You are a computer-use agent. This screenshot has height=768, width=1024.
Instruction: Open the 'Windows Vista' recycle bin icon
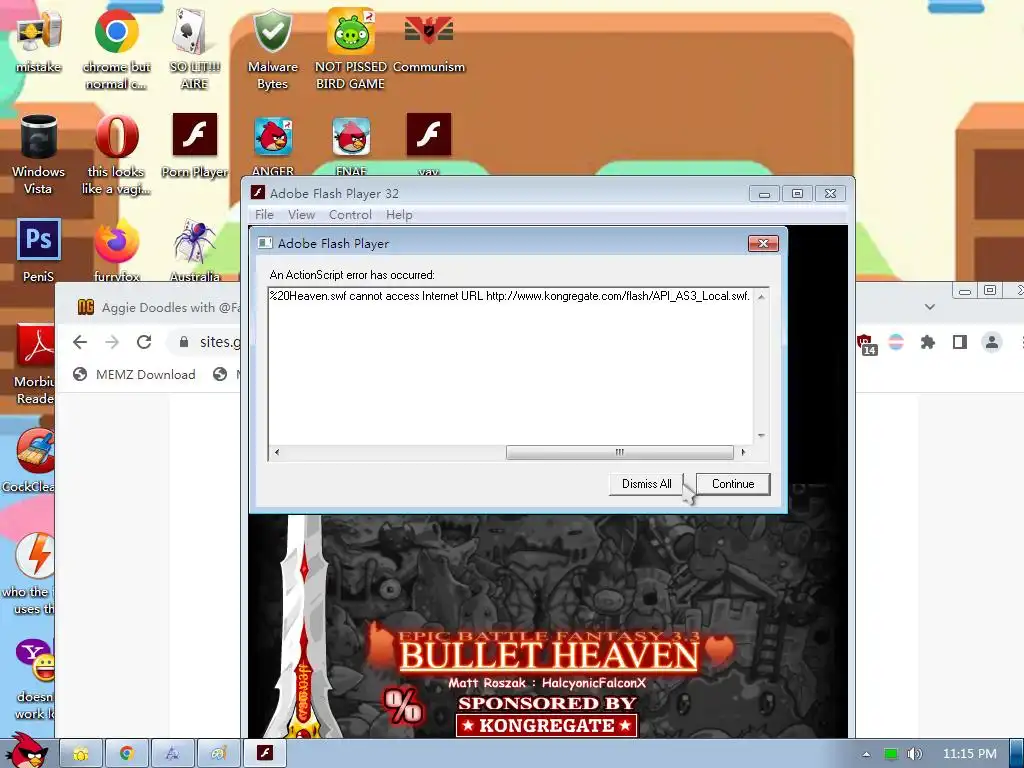38,154
